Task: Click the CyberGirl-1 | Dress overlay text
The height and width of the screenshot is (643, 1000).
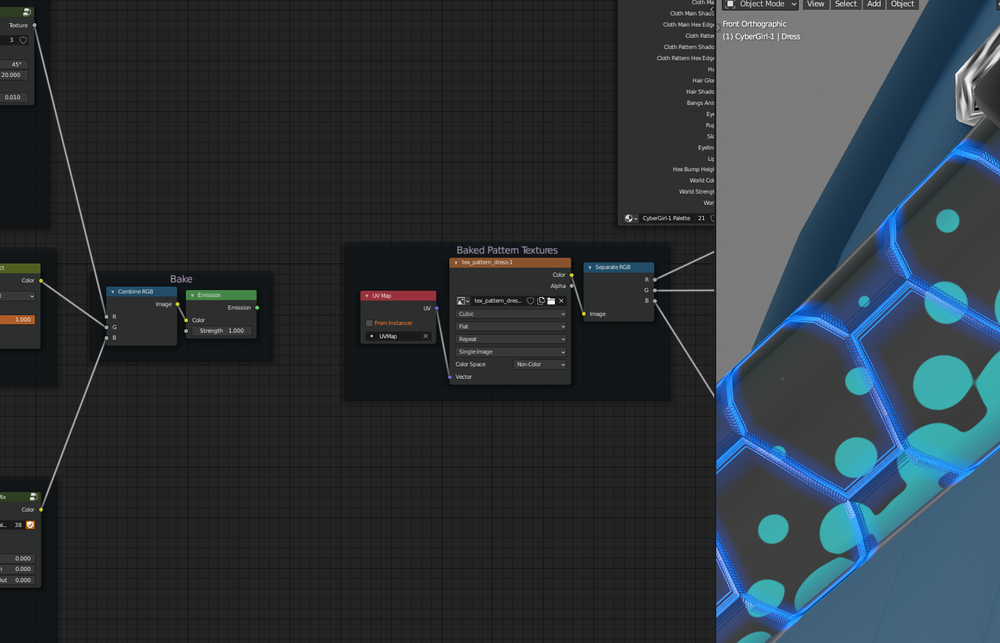Action: 761,37
